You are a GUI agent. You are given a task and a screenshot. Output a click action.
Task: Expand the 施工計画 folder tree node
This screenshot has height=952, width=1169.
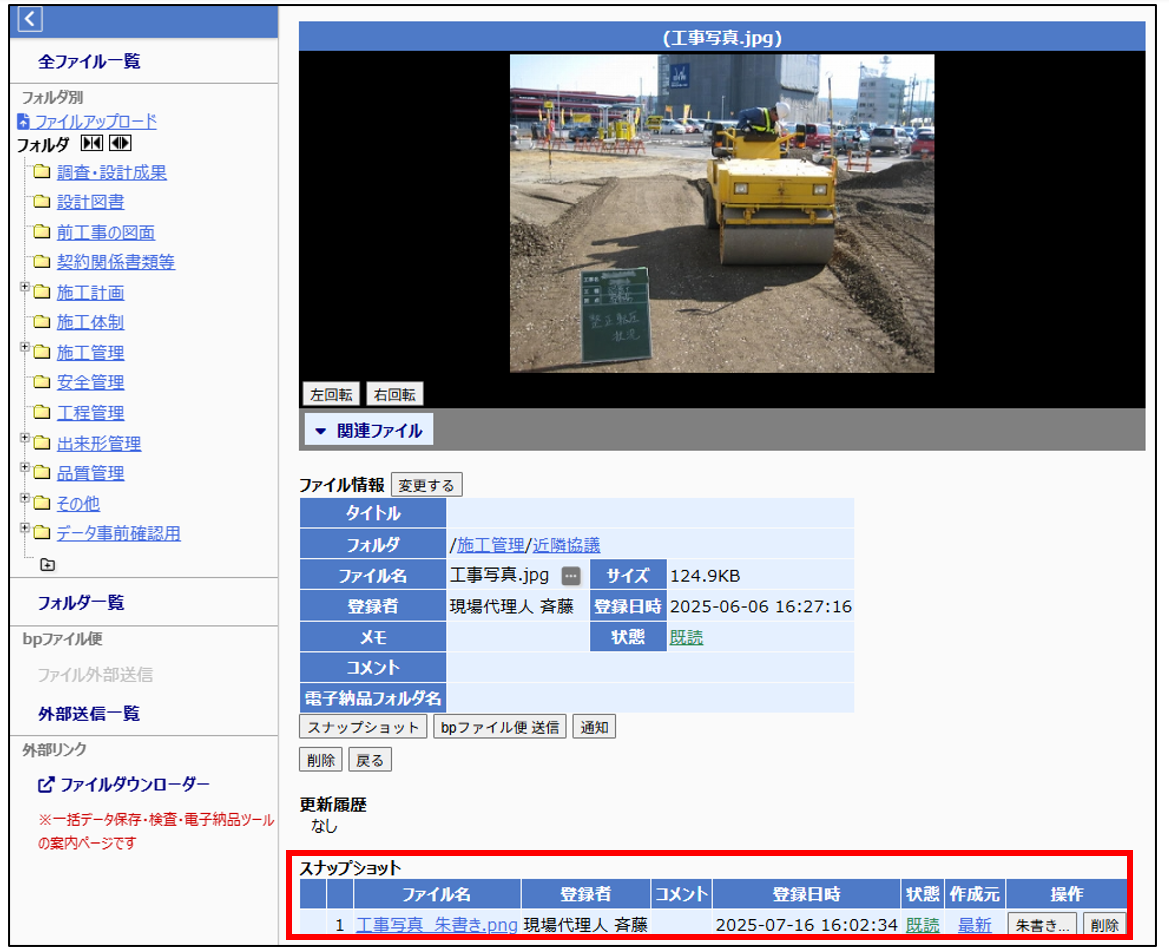click(25, 289)
